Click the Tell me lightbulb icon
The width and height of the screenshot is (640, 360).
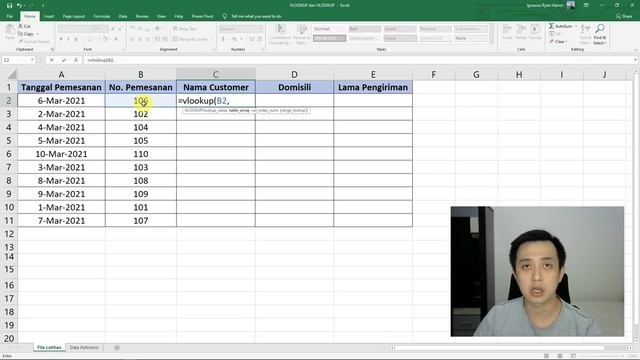pyautogui.click(x=224, y=16)
